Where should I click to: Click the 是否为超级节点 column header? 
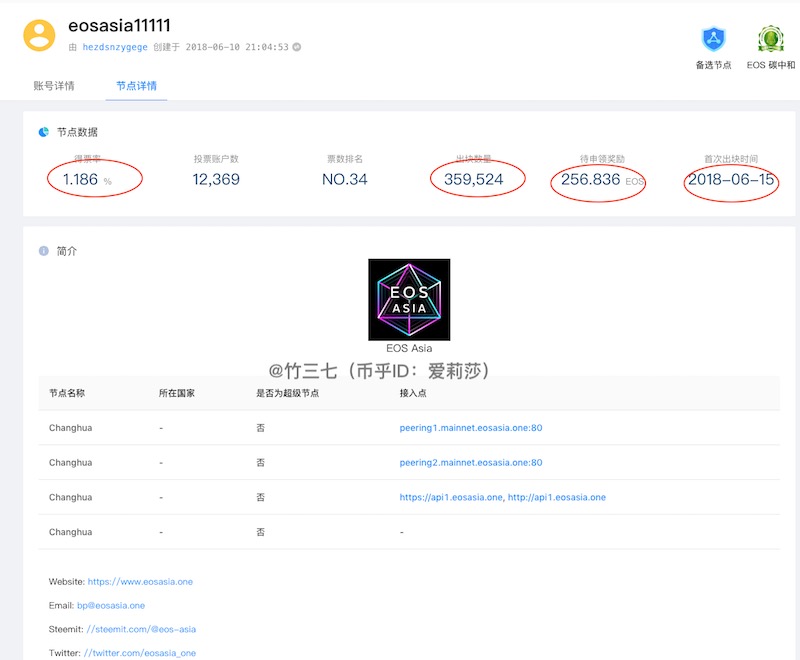287,393
